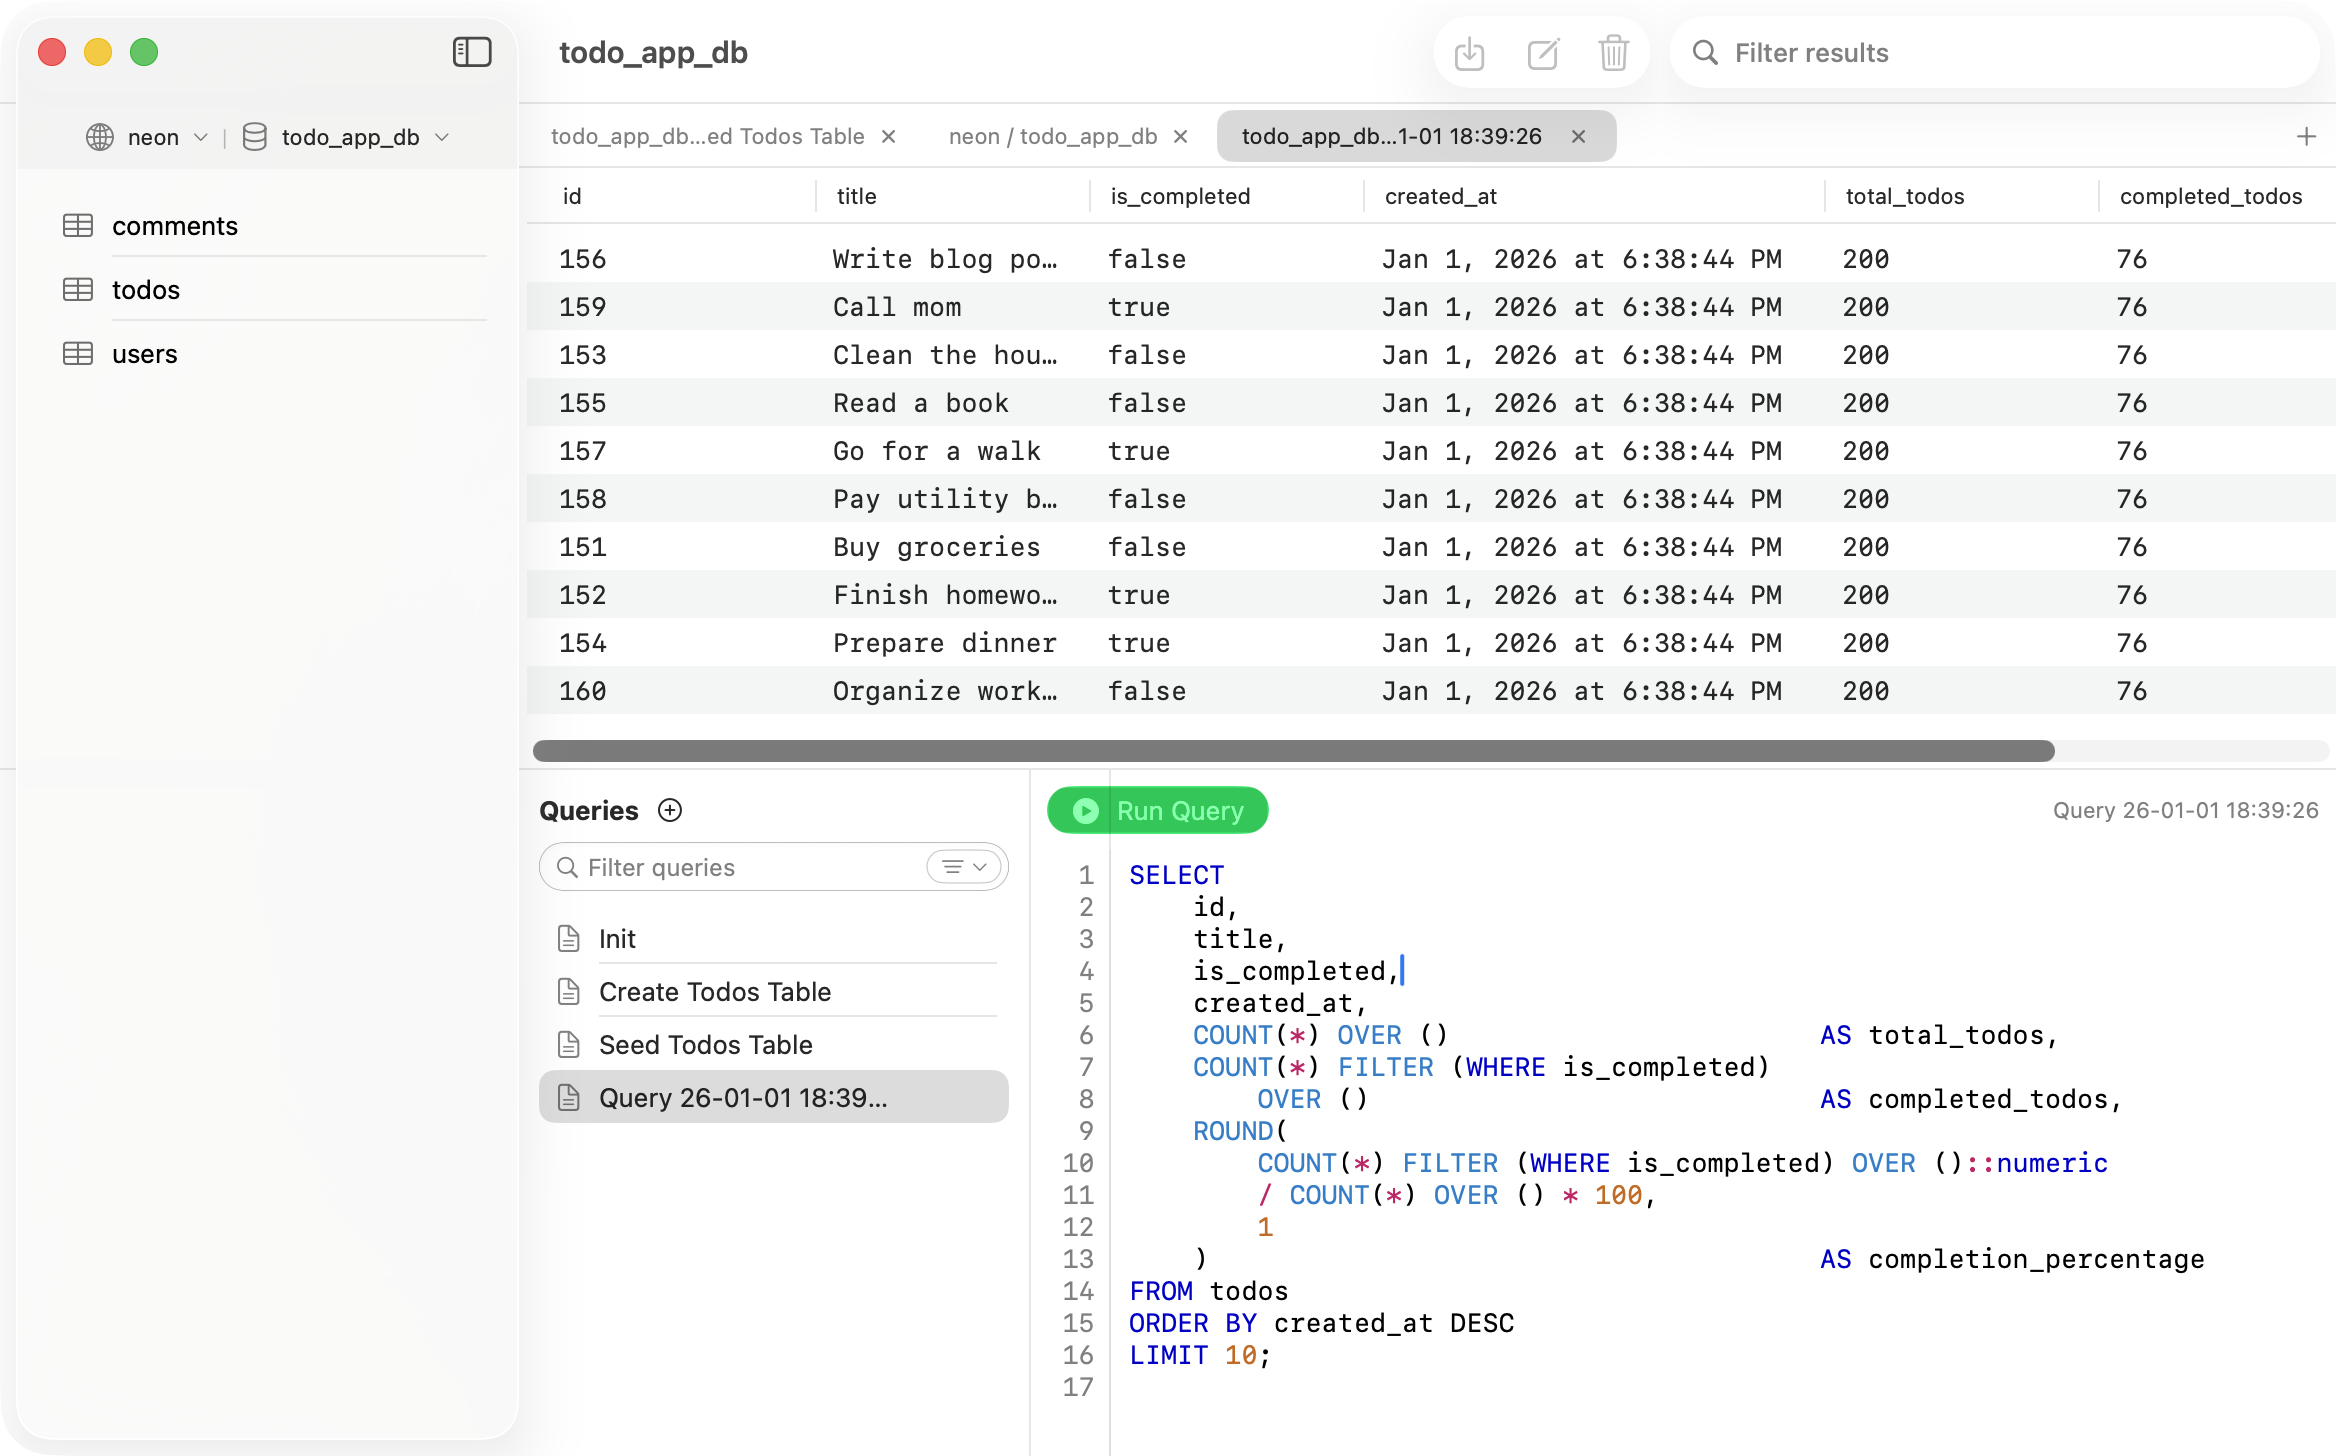The height and width of the screenshot is (1456, 2336).
Task: Click the comments table icon
Action: point(78,226)
